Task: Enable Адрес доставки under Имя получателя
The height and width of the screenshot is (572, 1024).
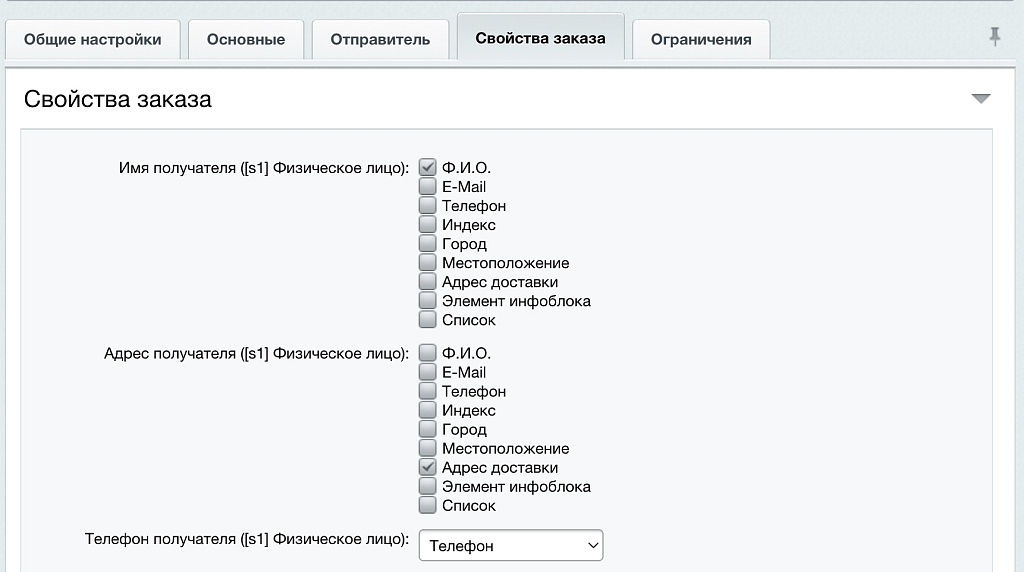Action: pyautogui.click(x=428, y=282)
